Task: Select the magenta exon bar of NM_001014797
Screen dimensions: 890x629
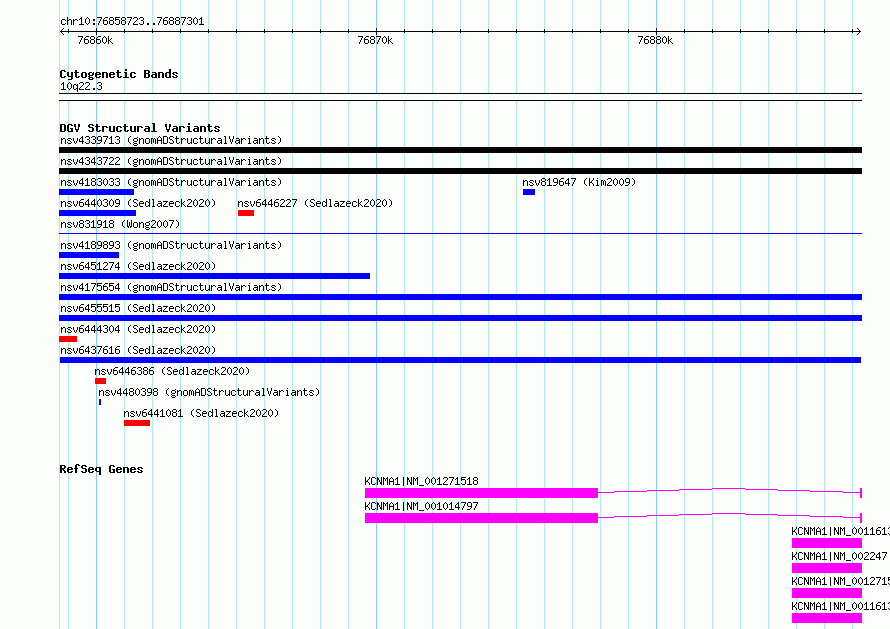Action: coord(481,518)
